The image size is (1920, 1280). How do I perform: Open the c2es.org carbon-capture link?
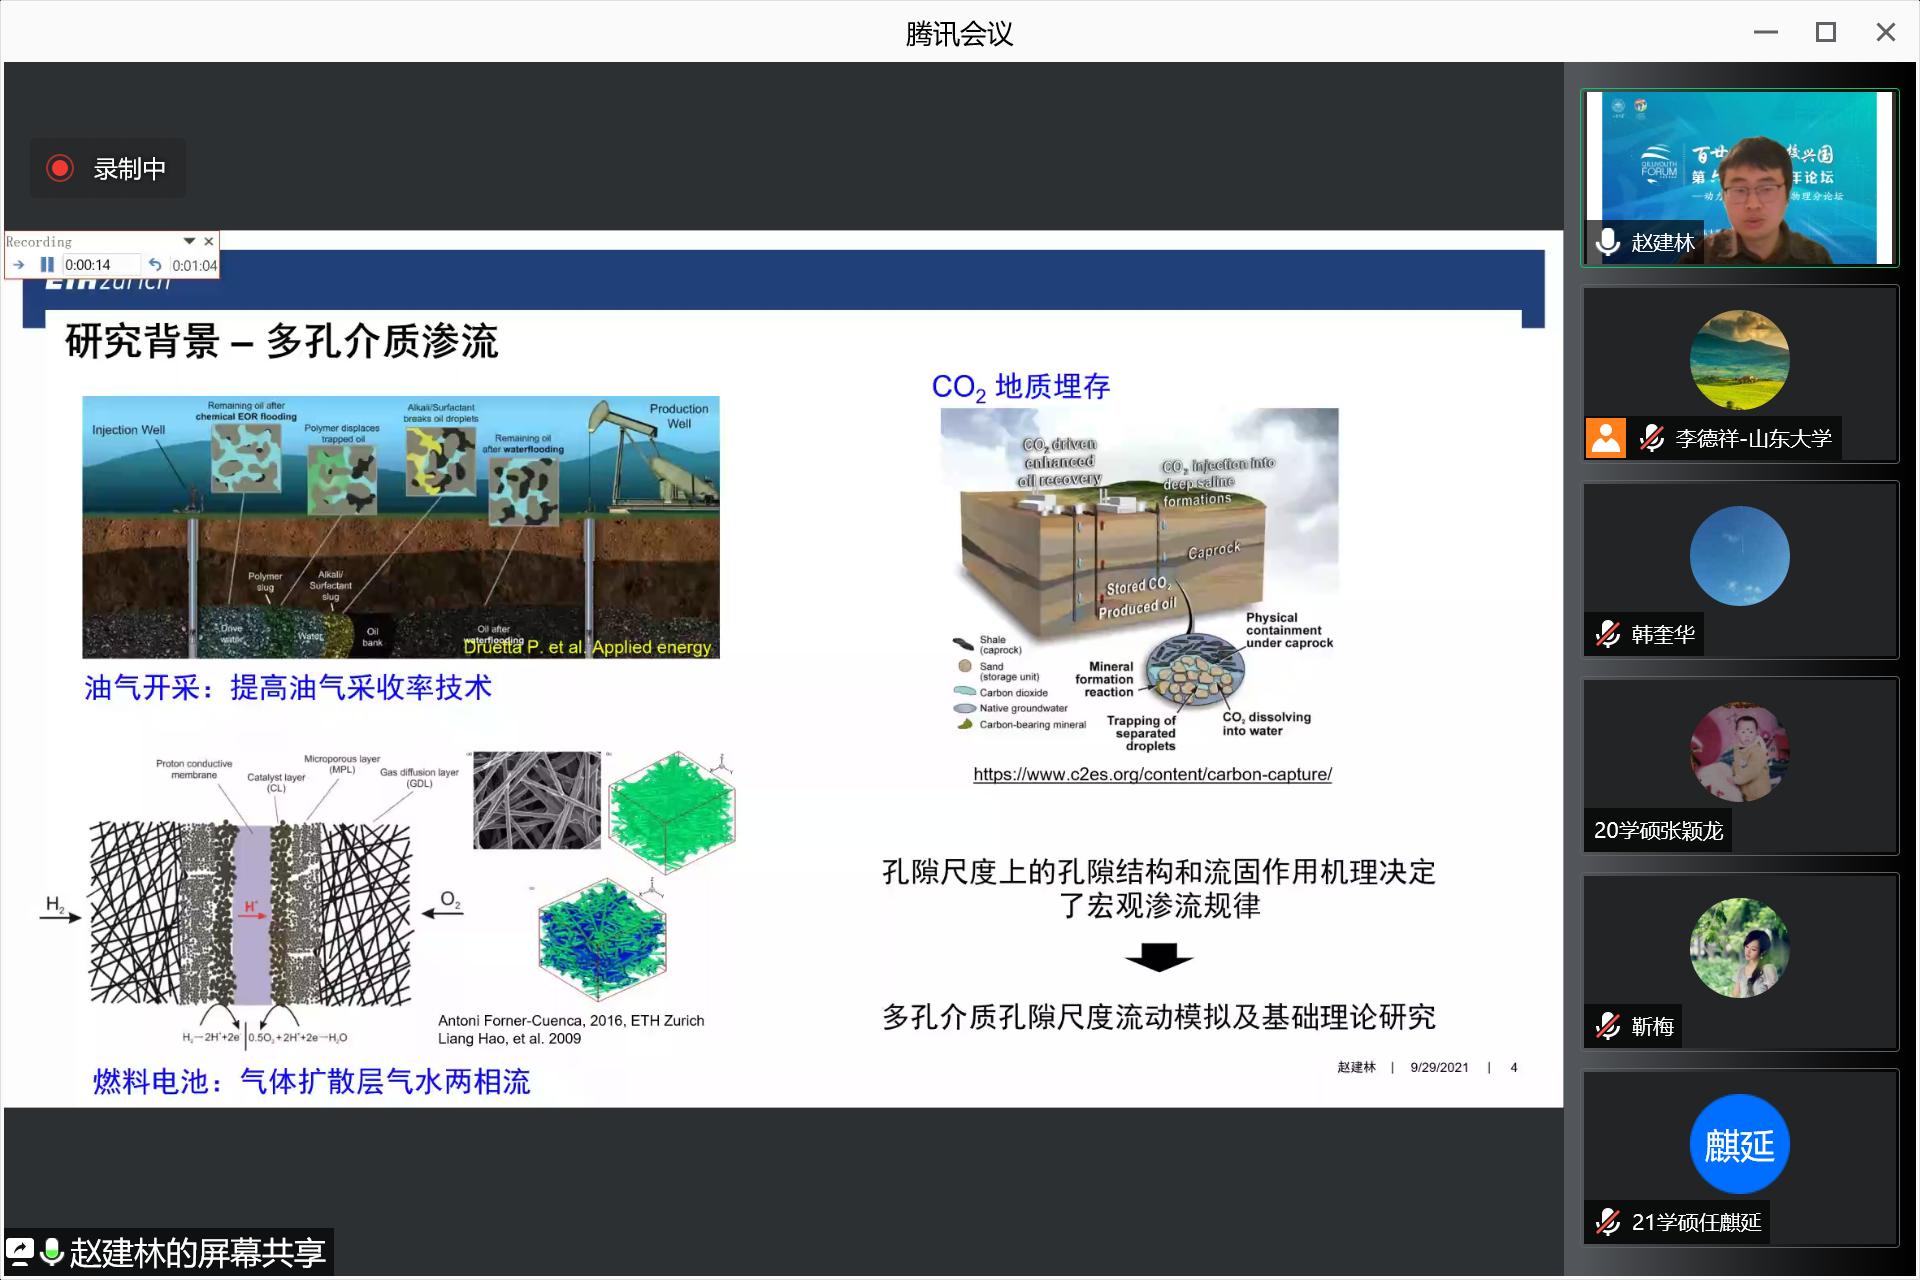click(1152, 774)
